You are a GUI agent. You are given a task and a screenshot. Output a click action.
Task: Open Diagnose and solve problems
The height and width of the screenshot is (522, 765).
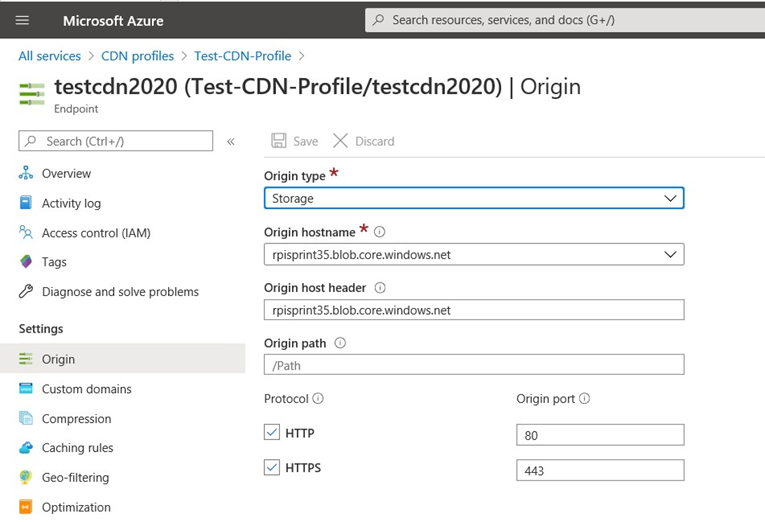click(x=120, y=292)
